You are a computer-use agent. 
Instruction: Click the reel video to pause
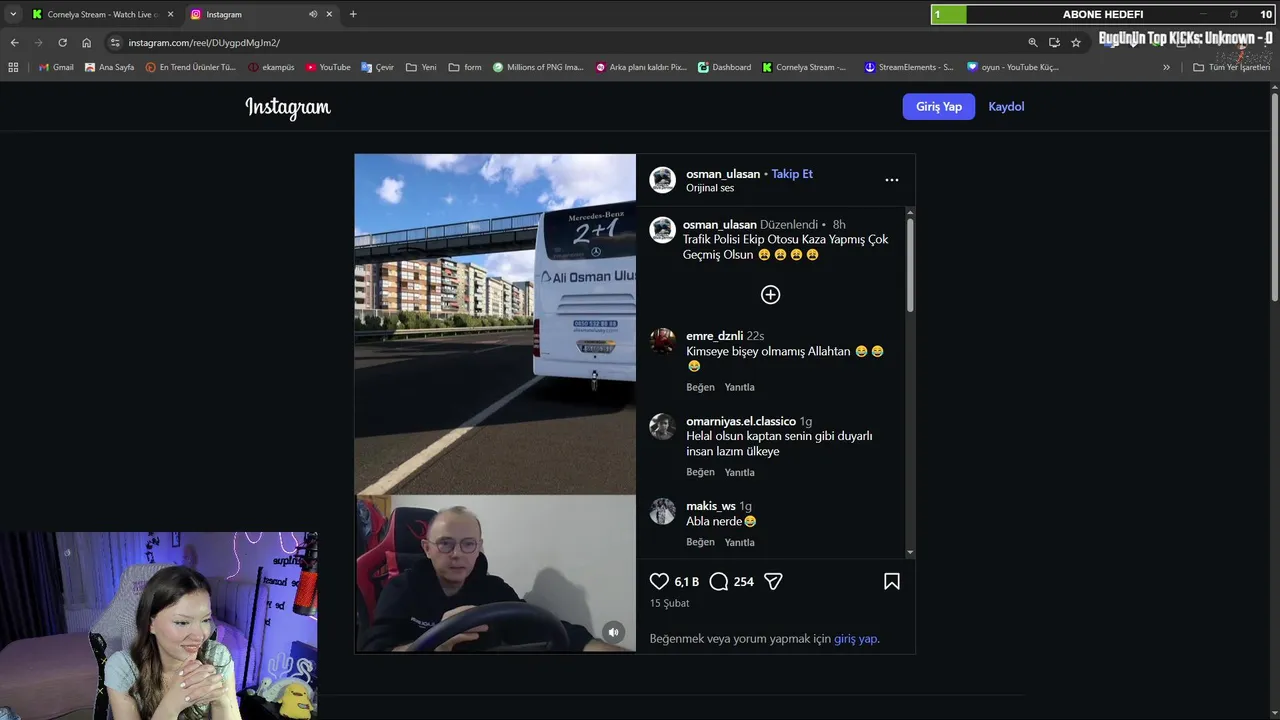point(495,403)
